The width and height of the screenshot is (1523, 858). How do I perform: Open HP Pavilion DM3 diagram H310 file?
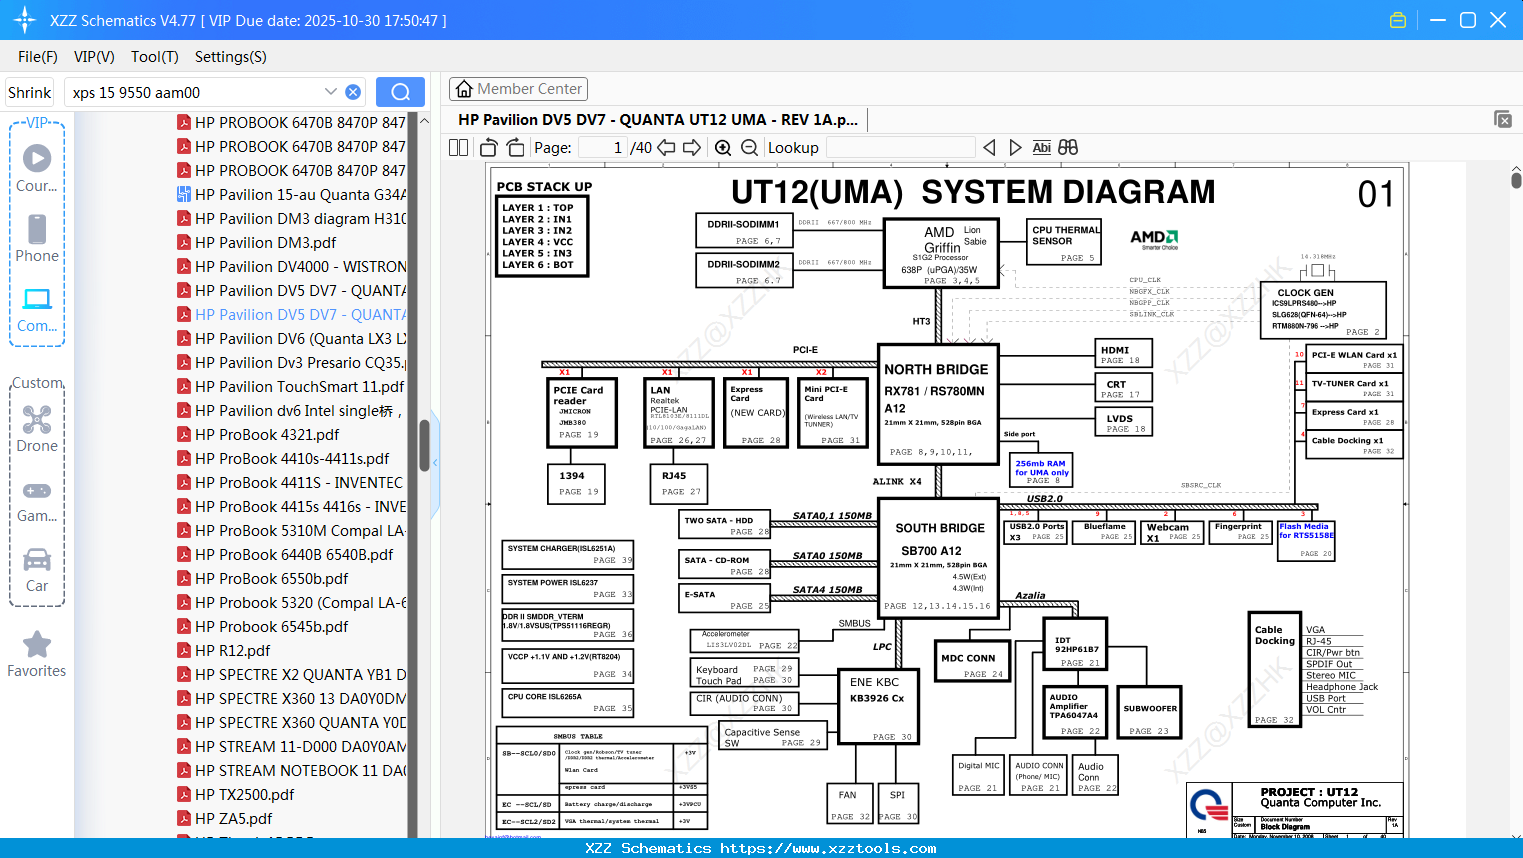pos(291,218)
